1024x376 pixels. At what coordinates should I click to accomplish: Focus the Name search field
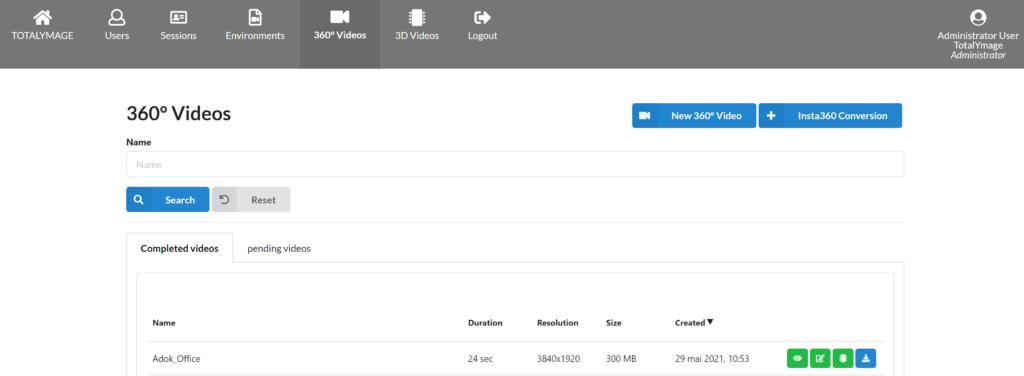click(x=515, y=164)
